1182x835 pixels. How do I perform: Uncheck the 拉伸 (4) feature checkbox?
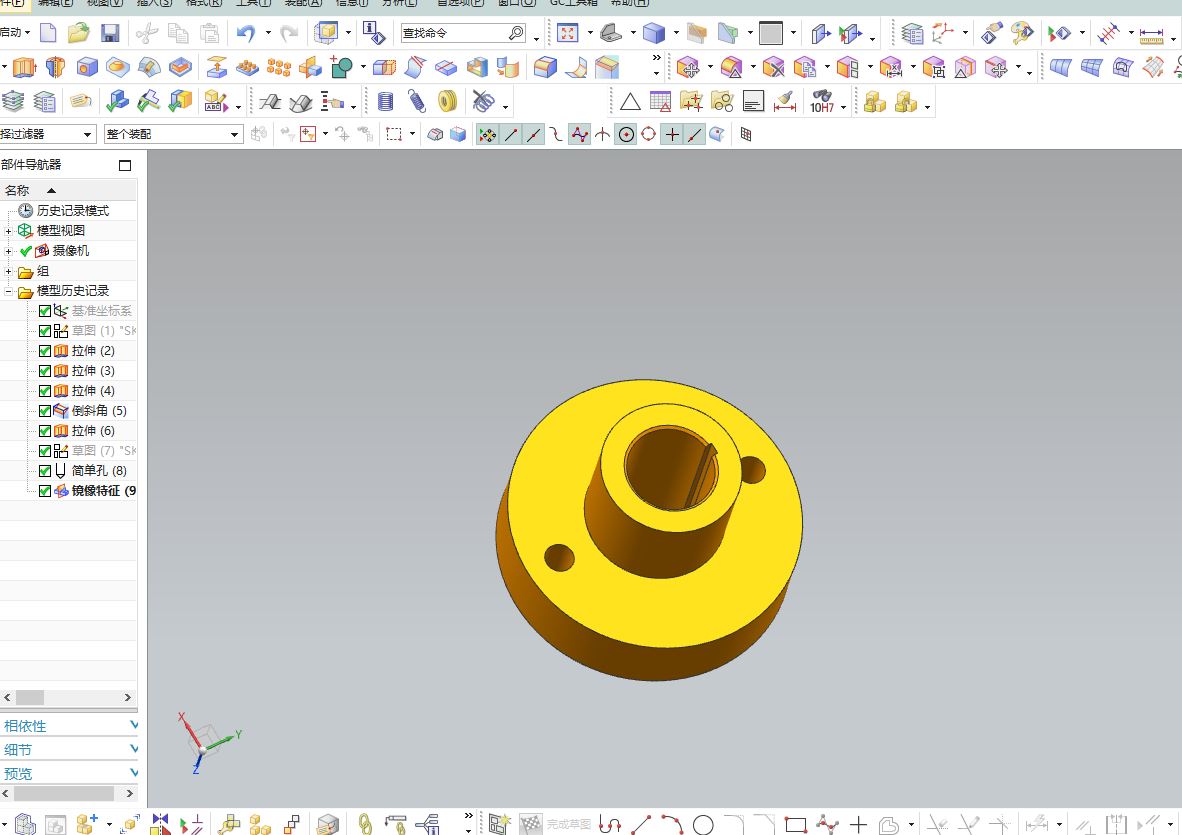tap(44, 390)
